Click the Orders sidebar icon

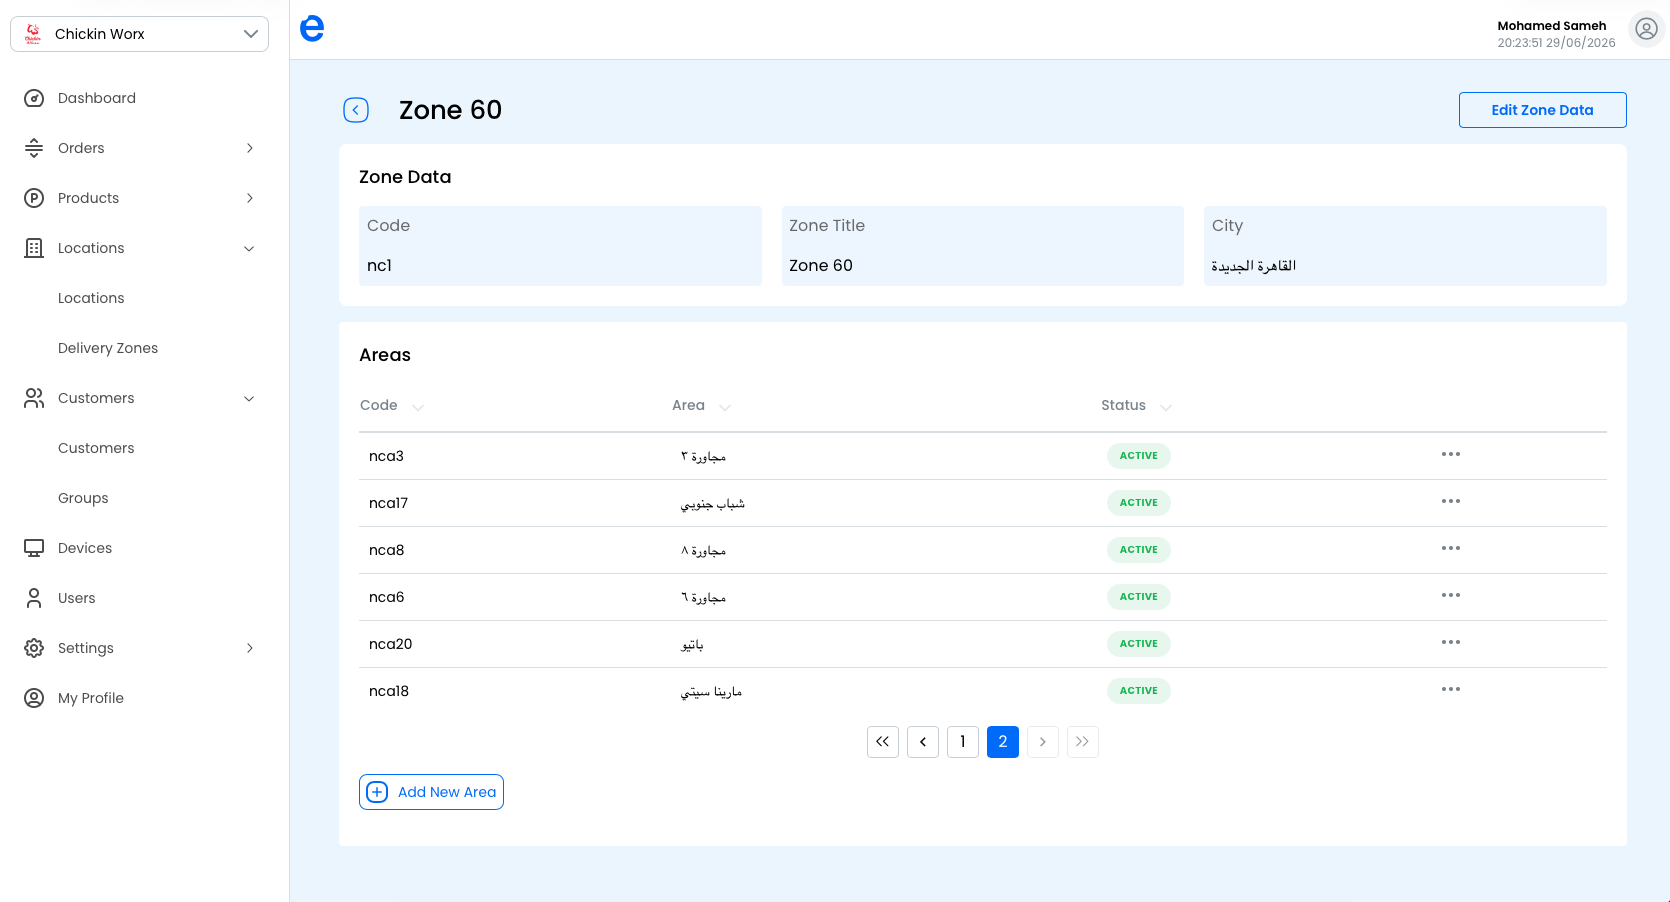[x=34, y=148]
